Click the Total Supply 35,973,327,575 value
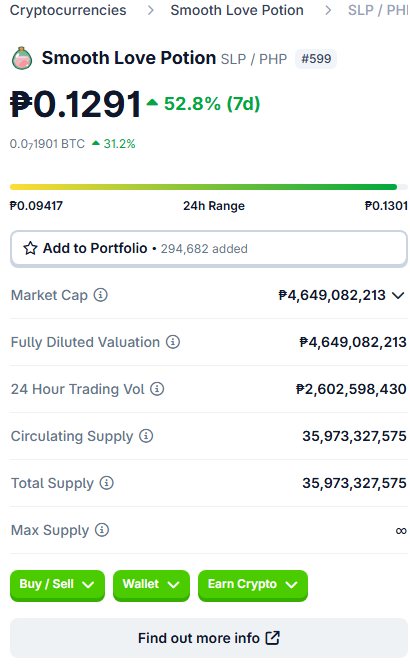 point(354,483)
